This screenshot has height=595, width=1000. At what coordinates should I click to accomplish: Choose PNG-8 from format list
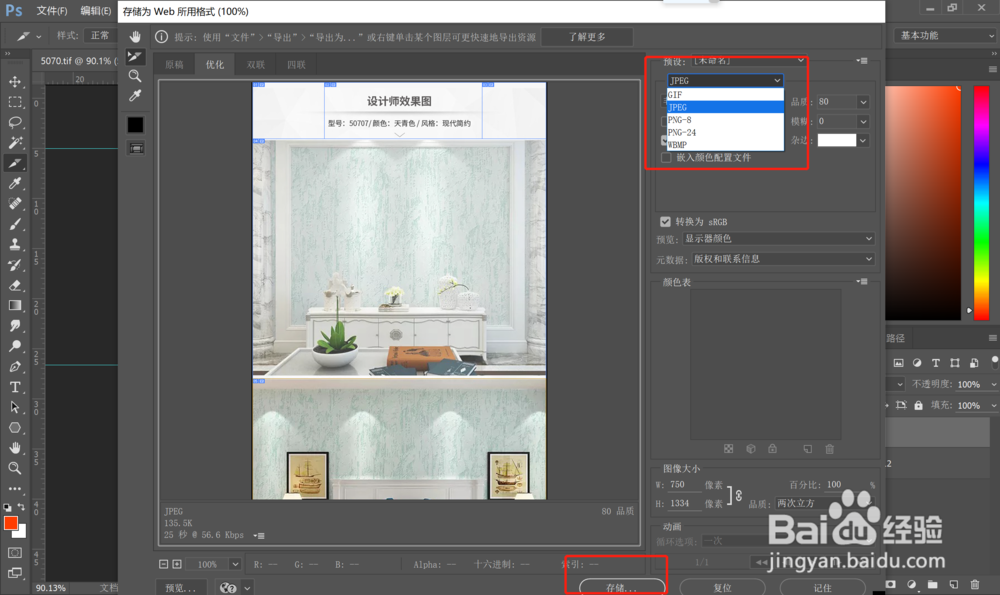point(725,120)
